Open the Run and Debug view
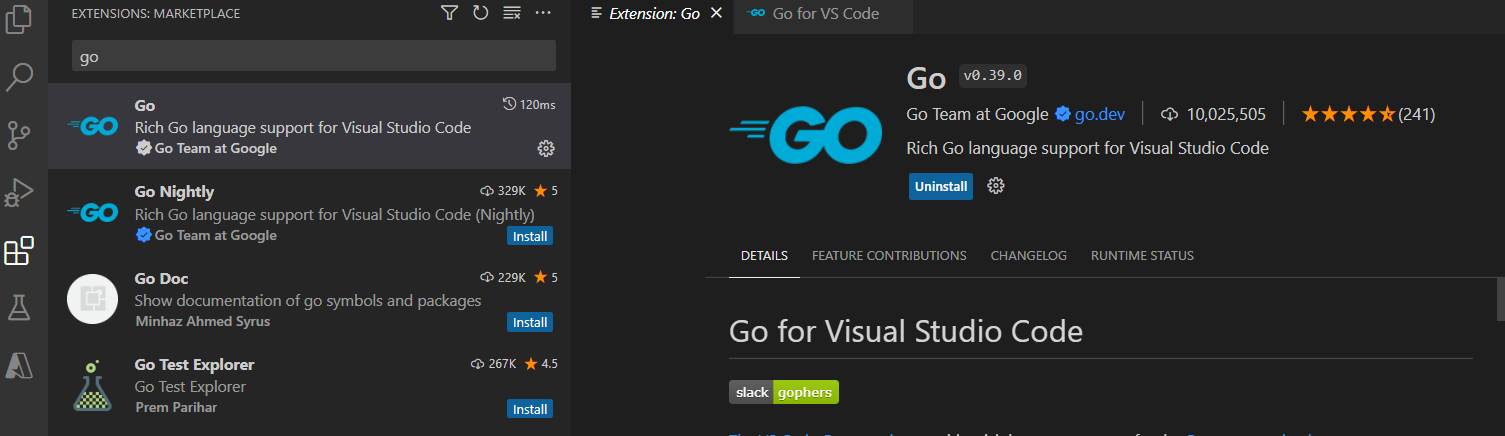The width and height of the screenshot is (1505, 436). point(19,191)
